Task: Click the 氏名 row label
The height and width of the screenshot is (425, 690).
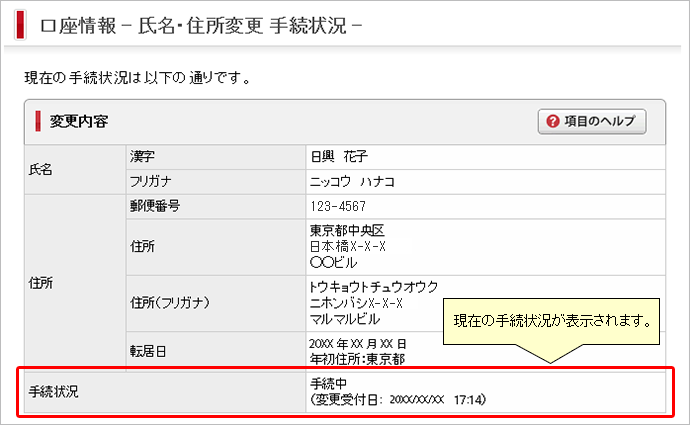Action: click(42, 169)
